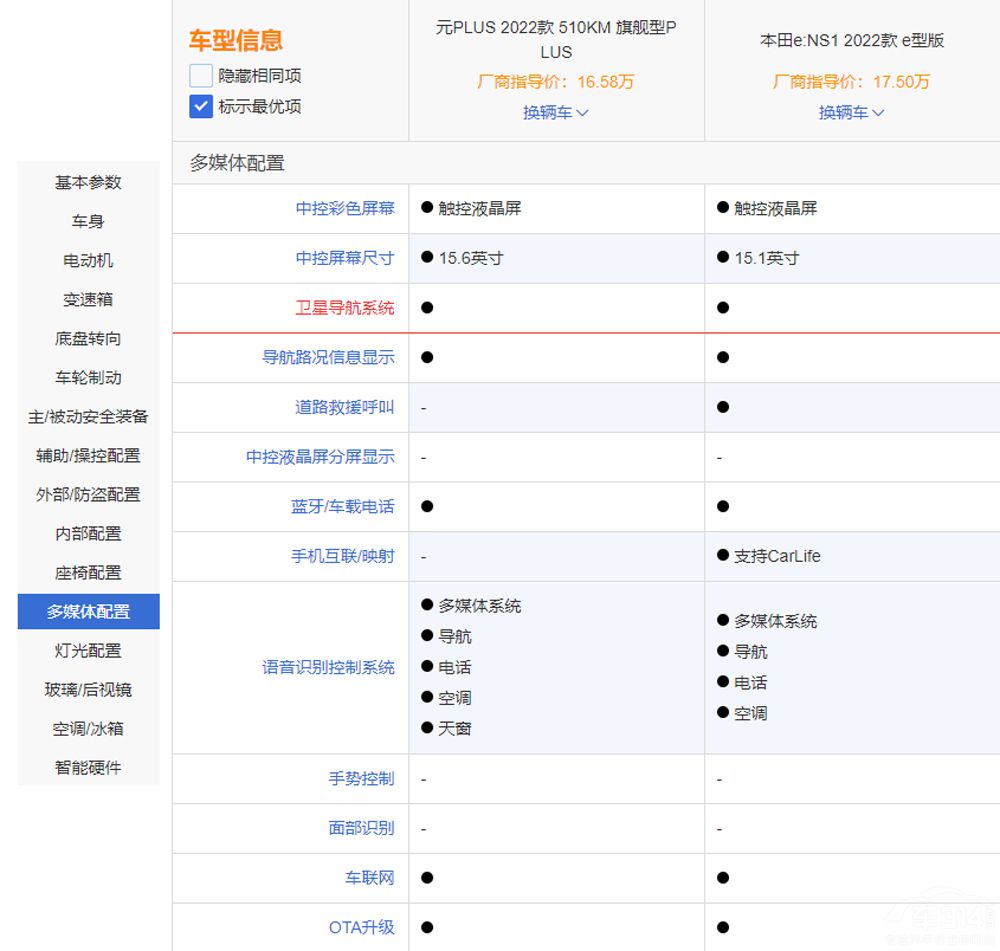1000x951 pixels.
Task: Open the 卫星导航系统 red link
Action: (x=345, y=308)
